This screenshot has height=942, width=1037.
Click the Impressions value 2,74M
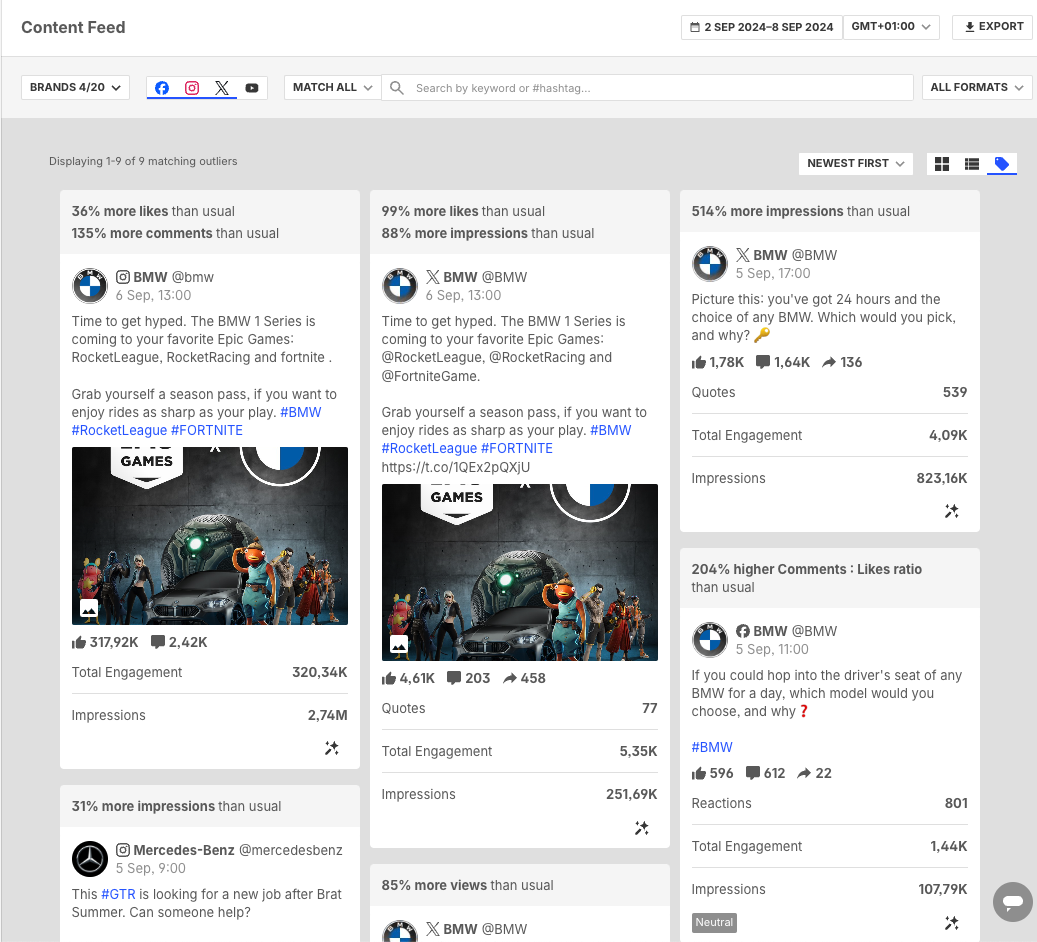(x=327, y=715)
